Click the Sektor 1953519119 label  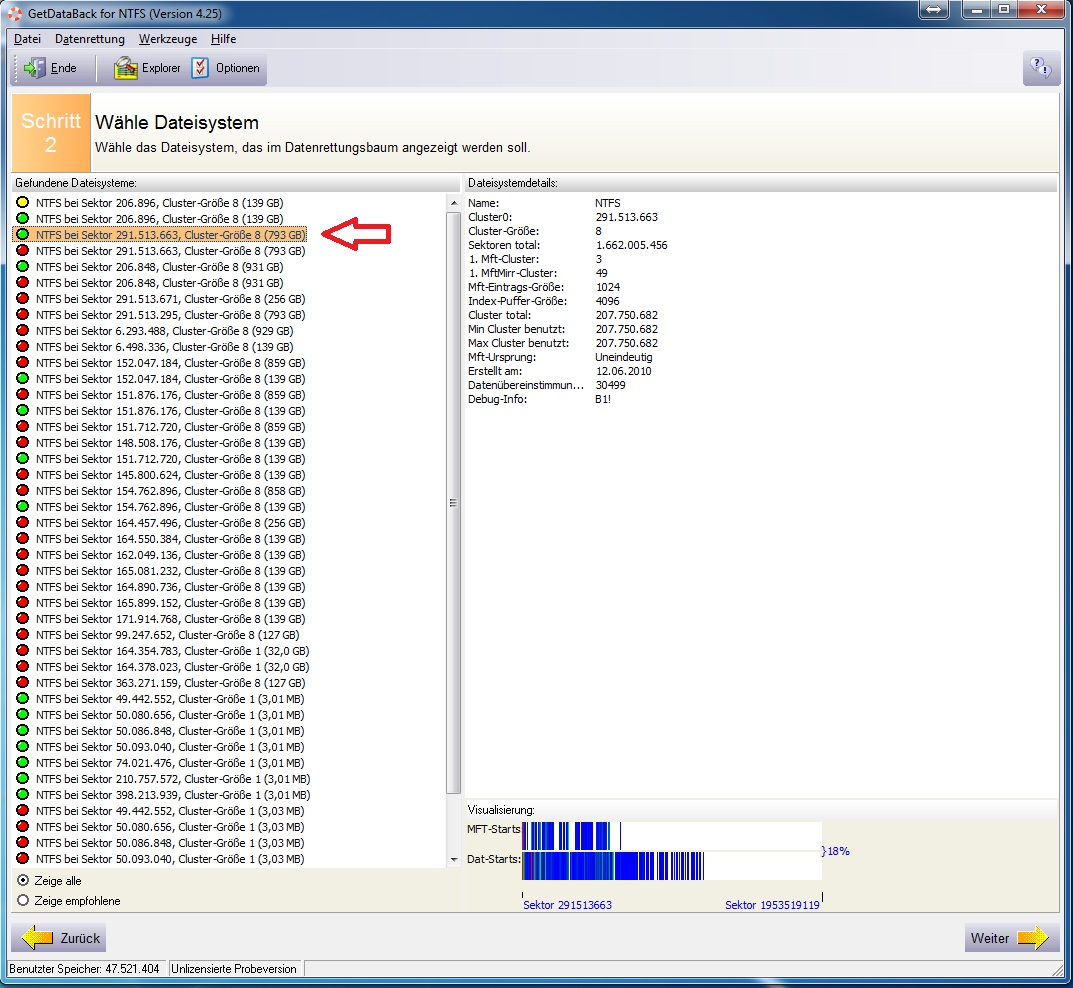[x=772, y=905]
